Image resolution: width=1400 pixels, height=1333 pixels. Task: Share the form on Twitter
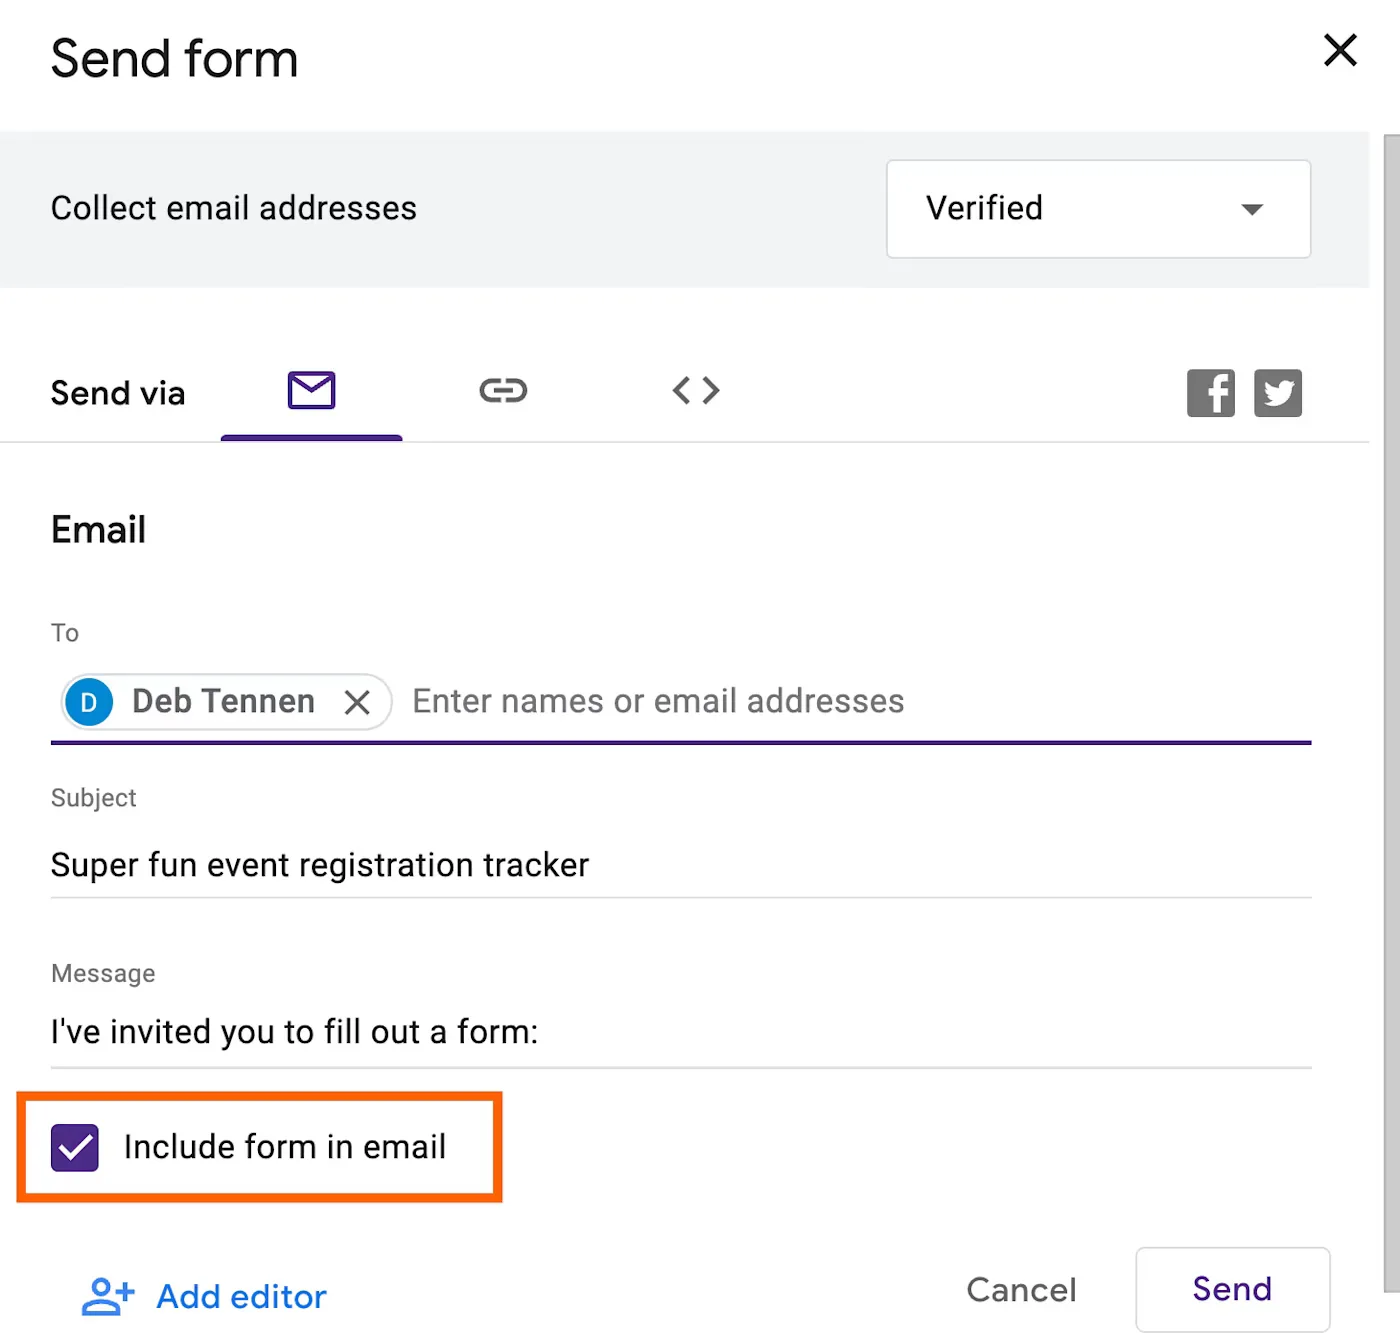(x=1278, y=393)
